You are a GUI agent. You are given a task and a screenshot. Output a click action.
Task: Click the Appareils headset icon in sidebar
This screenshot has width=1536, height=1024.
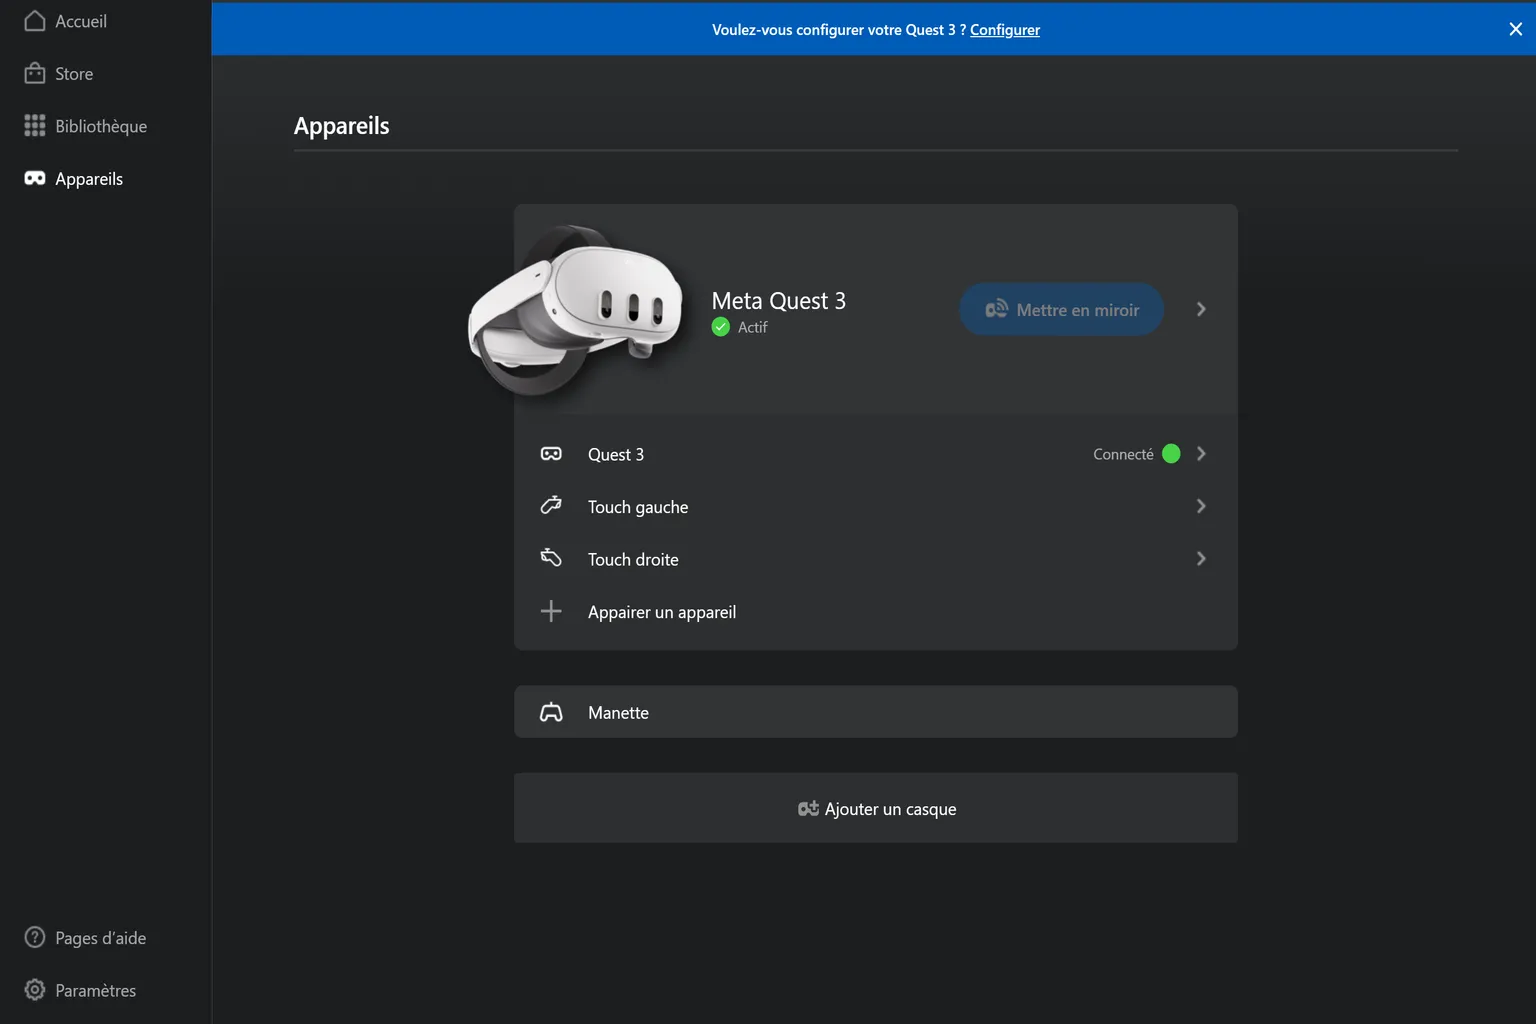pos(35,178)
